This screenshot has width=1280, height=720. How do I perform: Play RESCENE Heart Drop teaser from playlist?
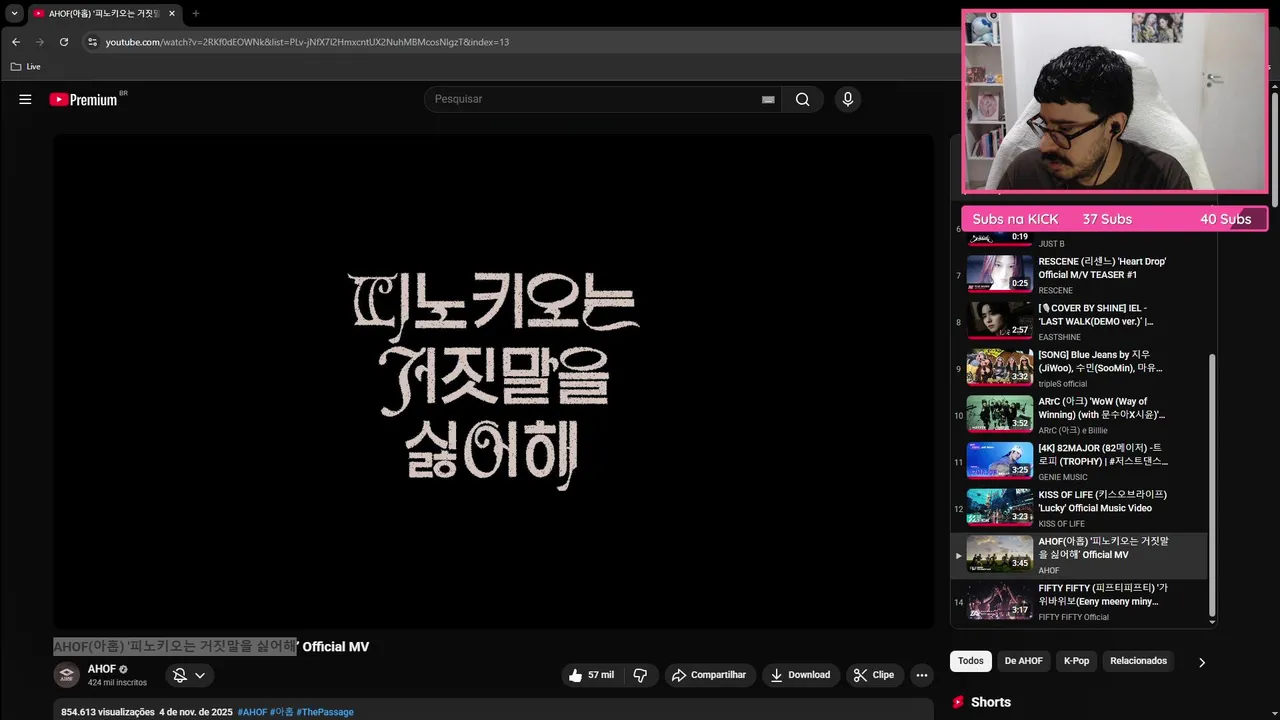[x=1079, y=274]
